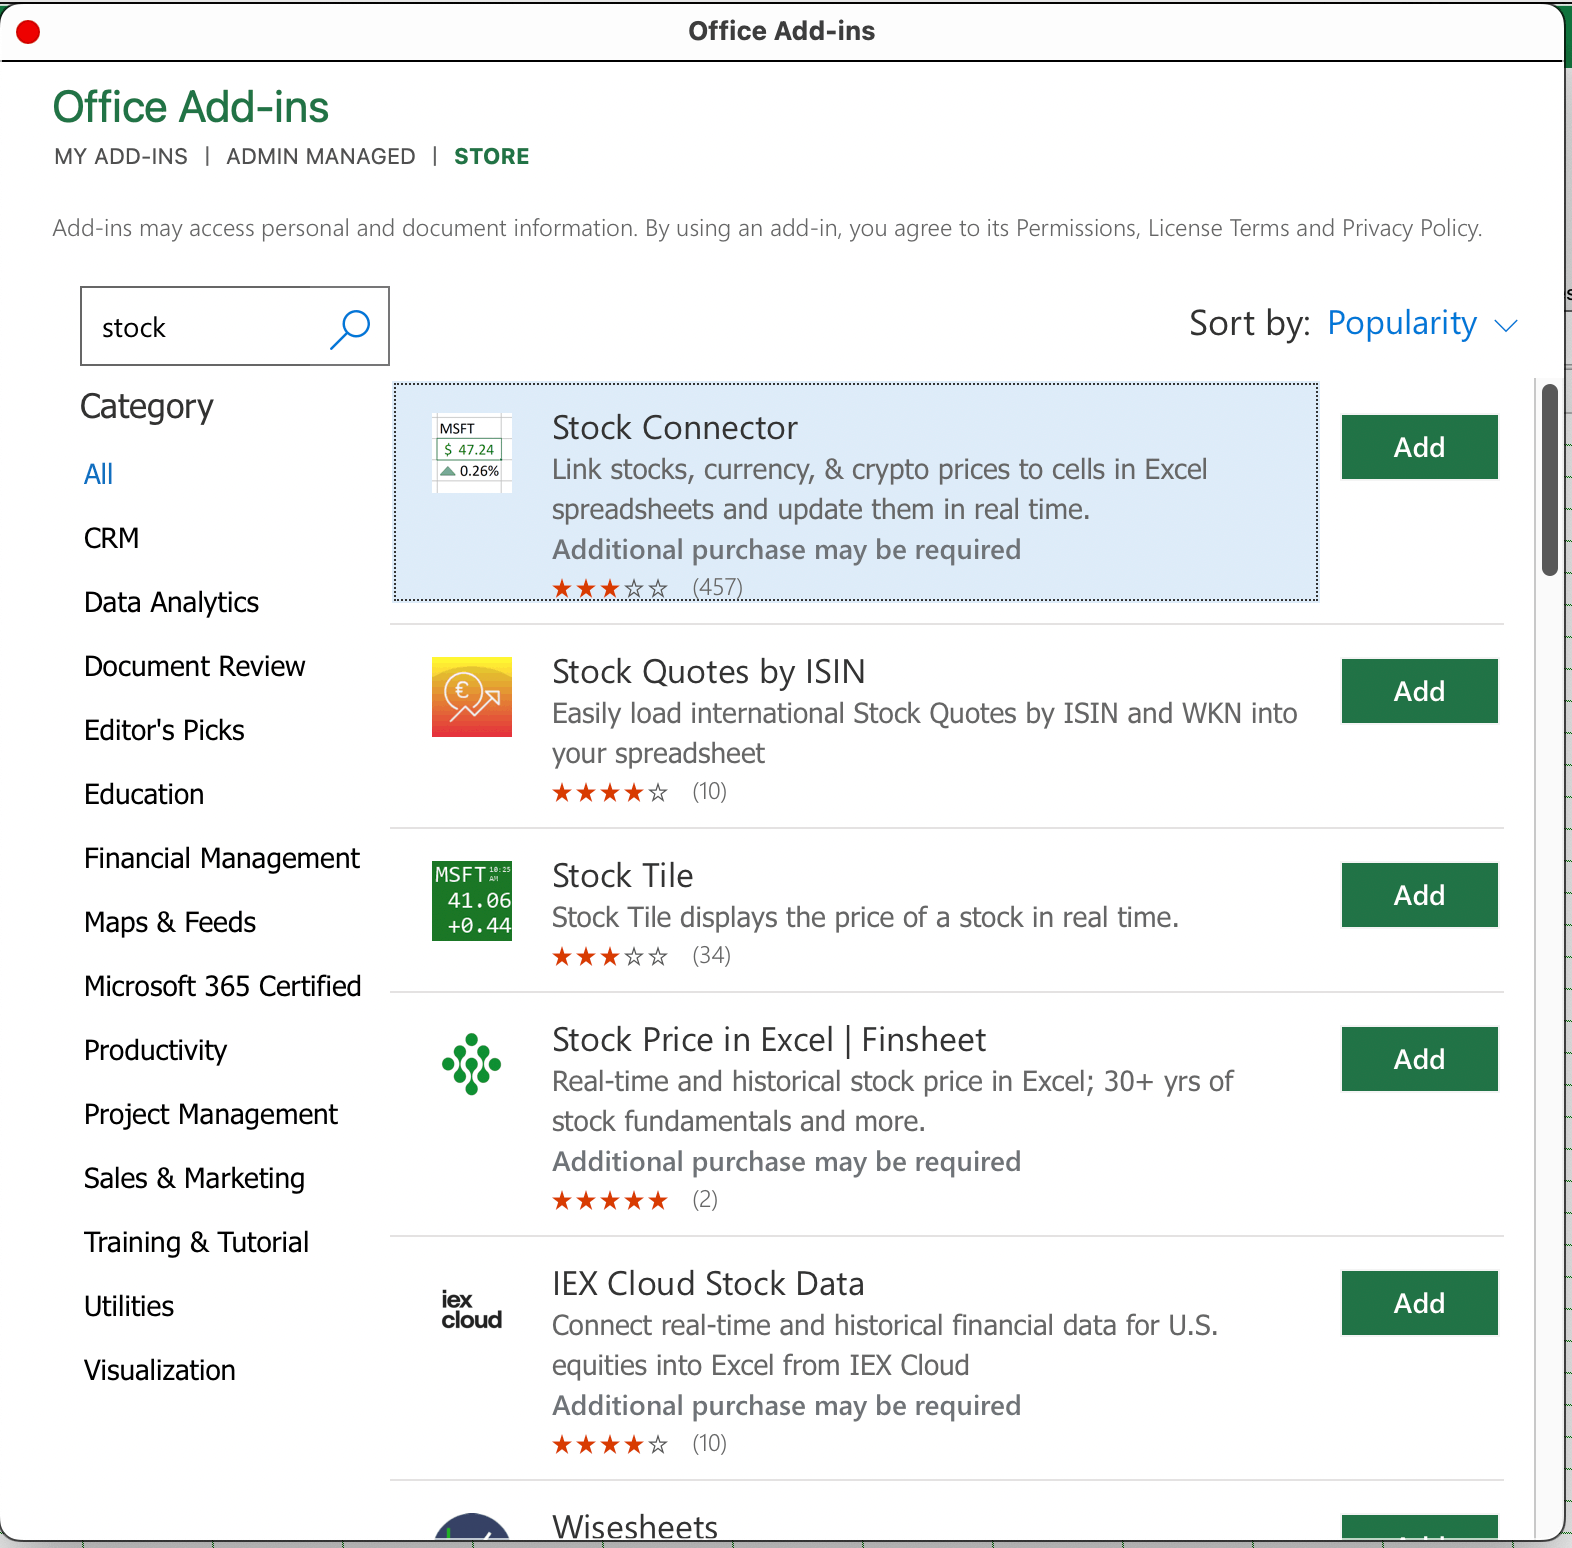Viewport: 1572px width, 1548px height.
Task: Click the results list vertical scrollbar
Action: [1550, 480]
